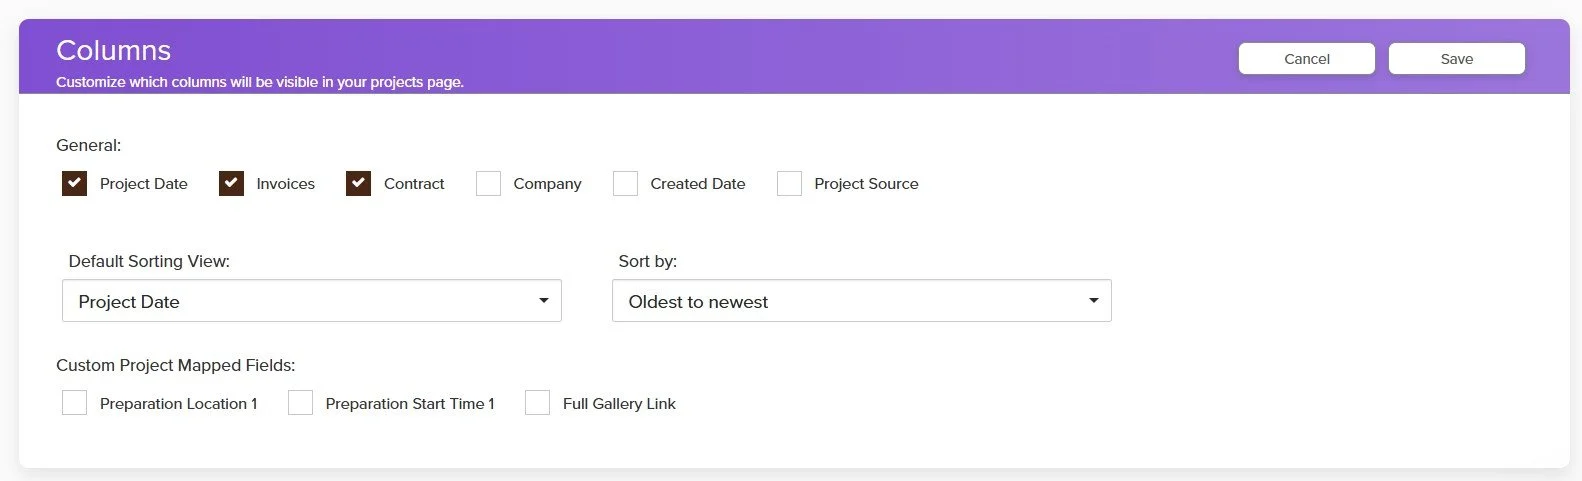Screen dimensions: 1582x481
Task: Uncheck the Project Date checkbox
Action: tap(74, 183)
